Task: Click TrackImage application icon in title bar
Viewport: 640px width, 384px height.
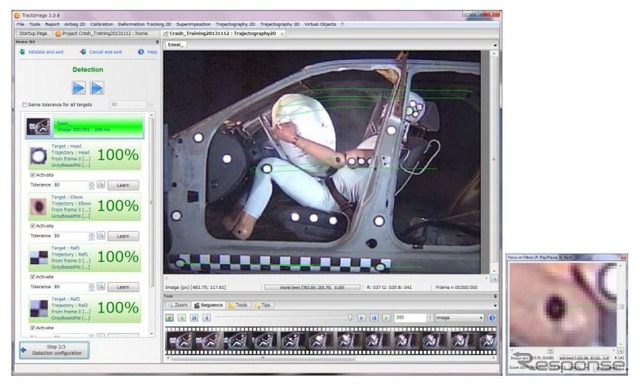Action: coord(17,16)
